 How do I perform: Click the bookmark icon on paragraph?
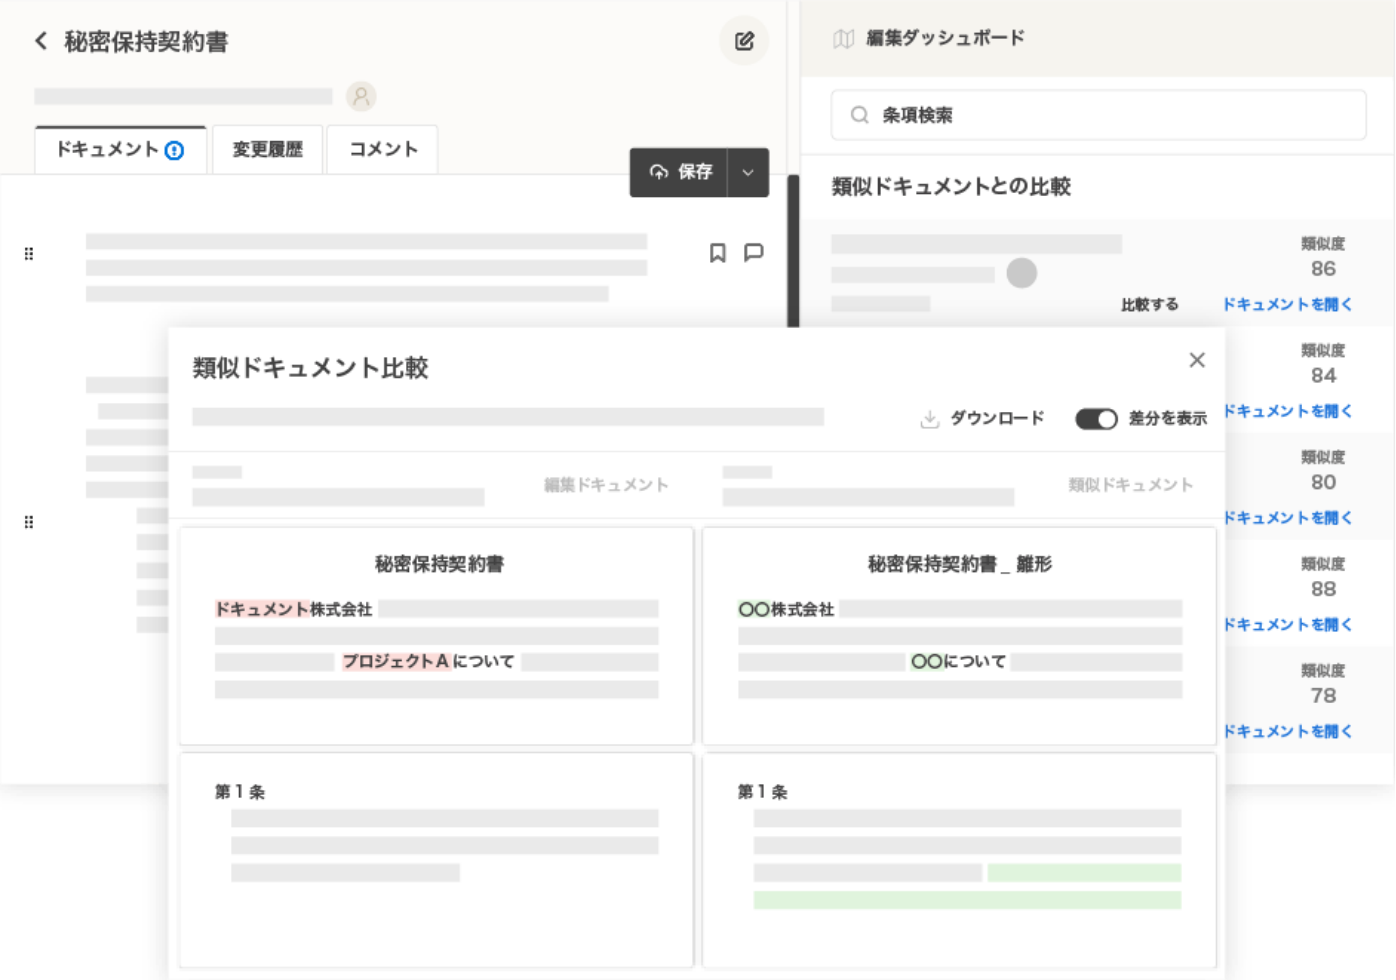tap(717, 253)
